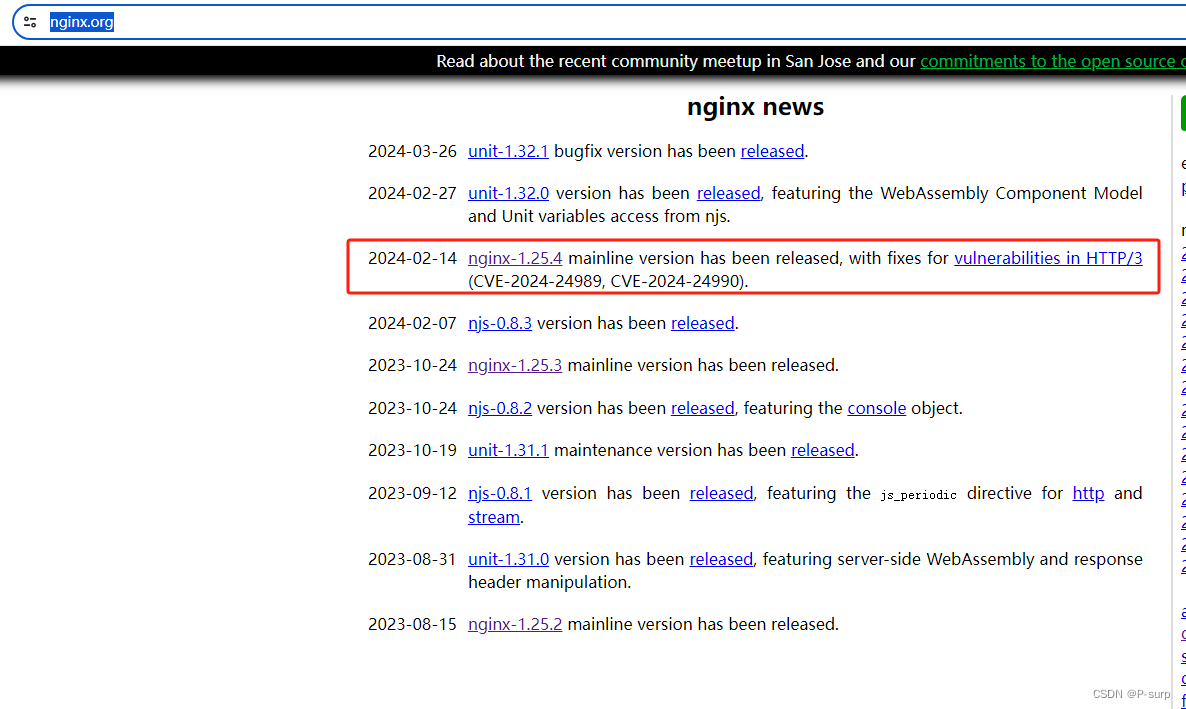The height and width of the screenshot is (709, 1186).
Task: Open the njs-0.8.2 link
Action: pyautogui.click(x=499, y=409)
